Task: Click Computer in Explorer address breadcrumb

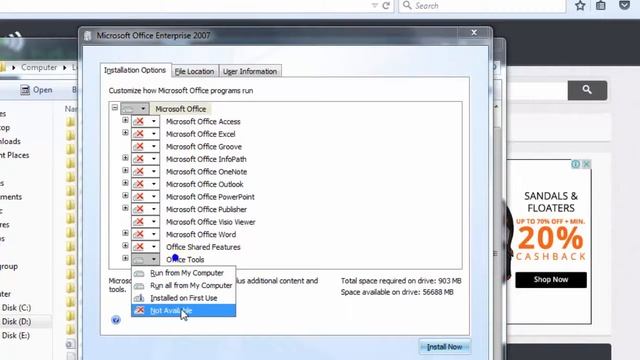Action: (39, 67)
